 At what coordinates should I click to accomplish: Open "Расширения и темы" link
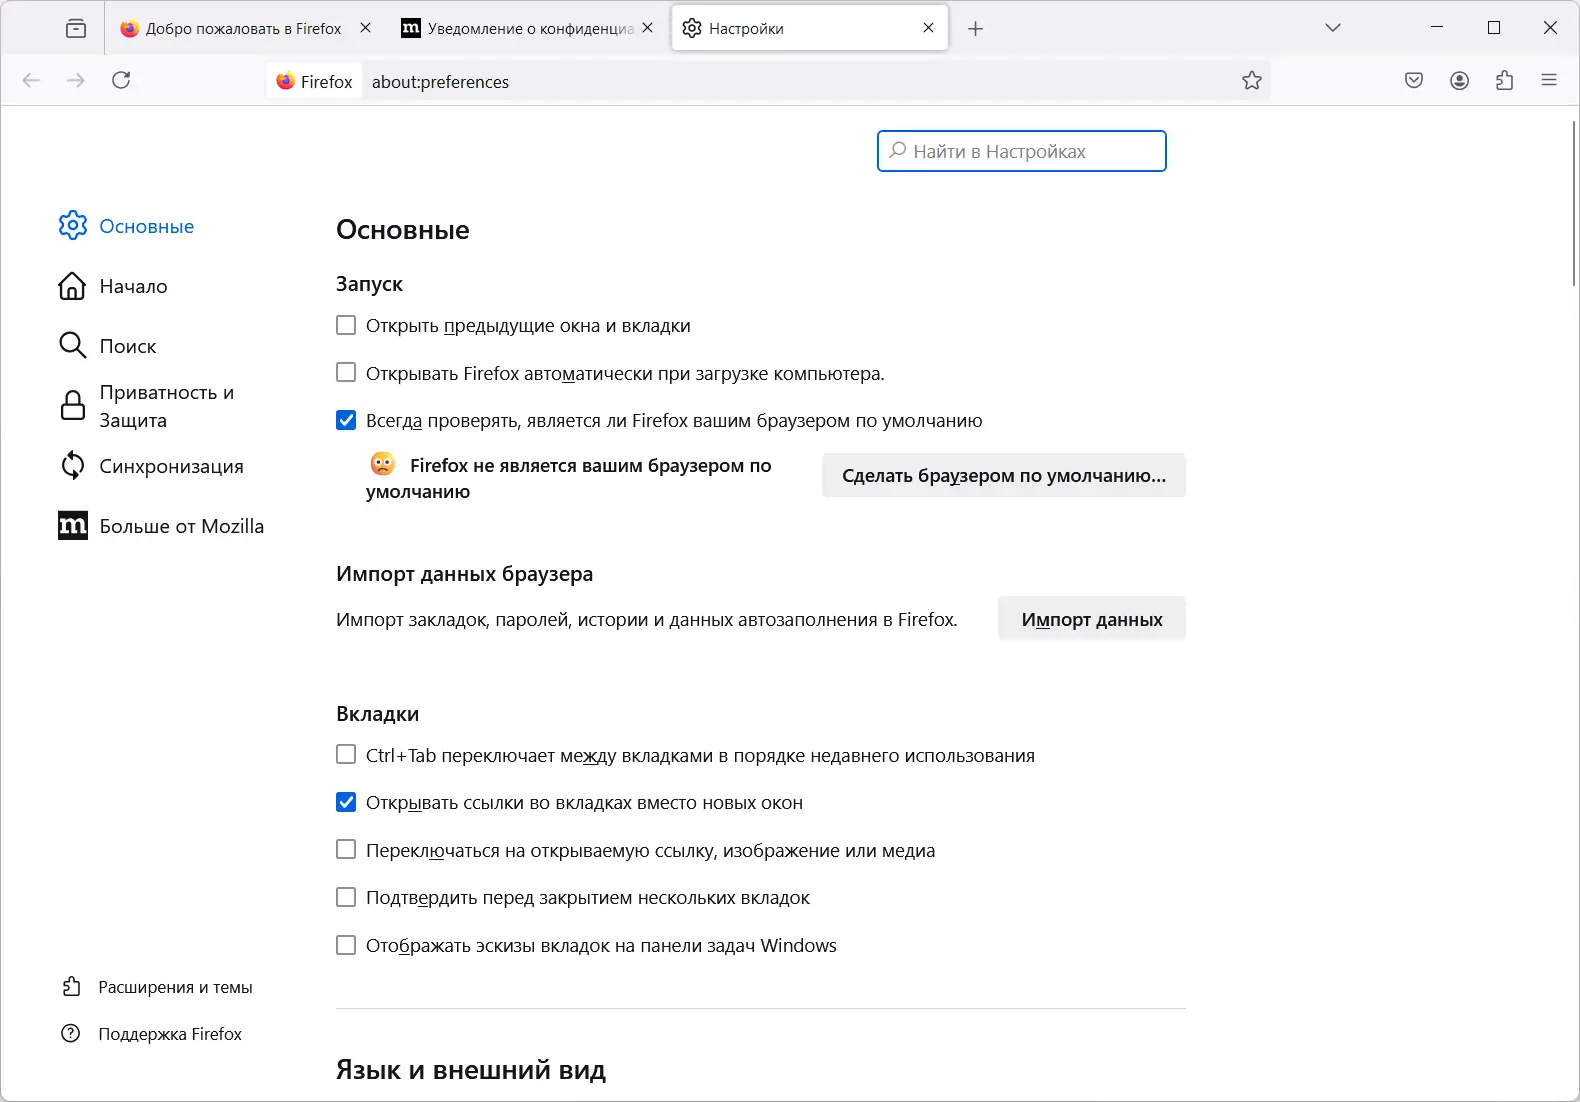[175, 987]
